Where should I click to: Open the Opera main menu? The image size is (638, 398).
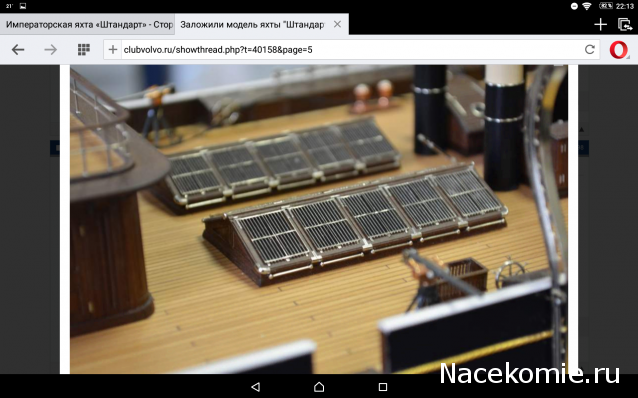tap(618, 50)
